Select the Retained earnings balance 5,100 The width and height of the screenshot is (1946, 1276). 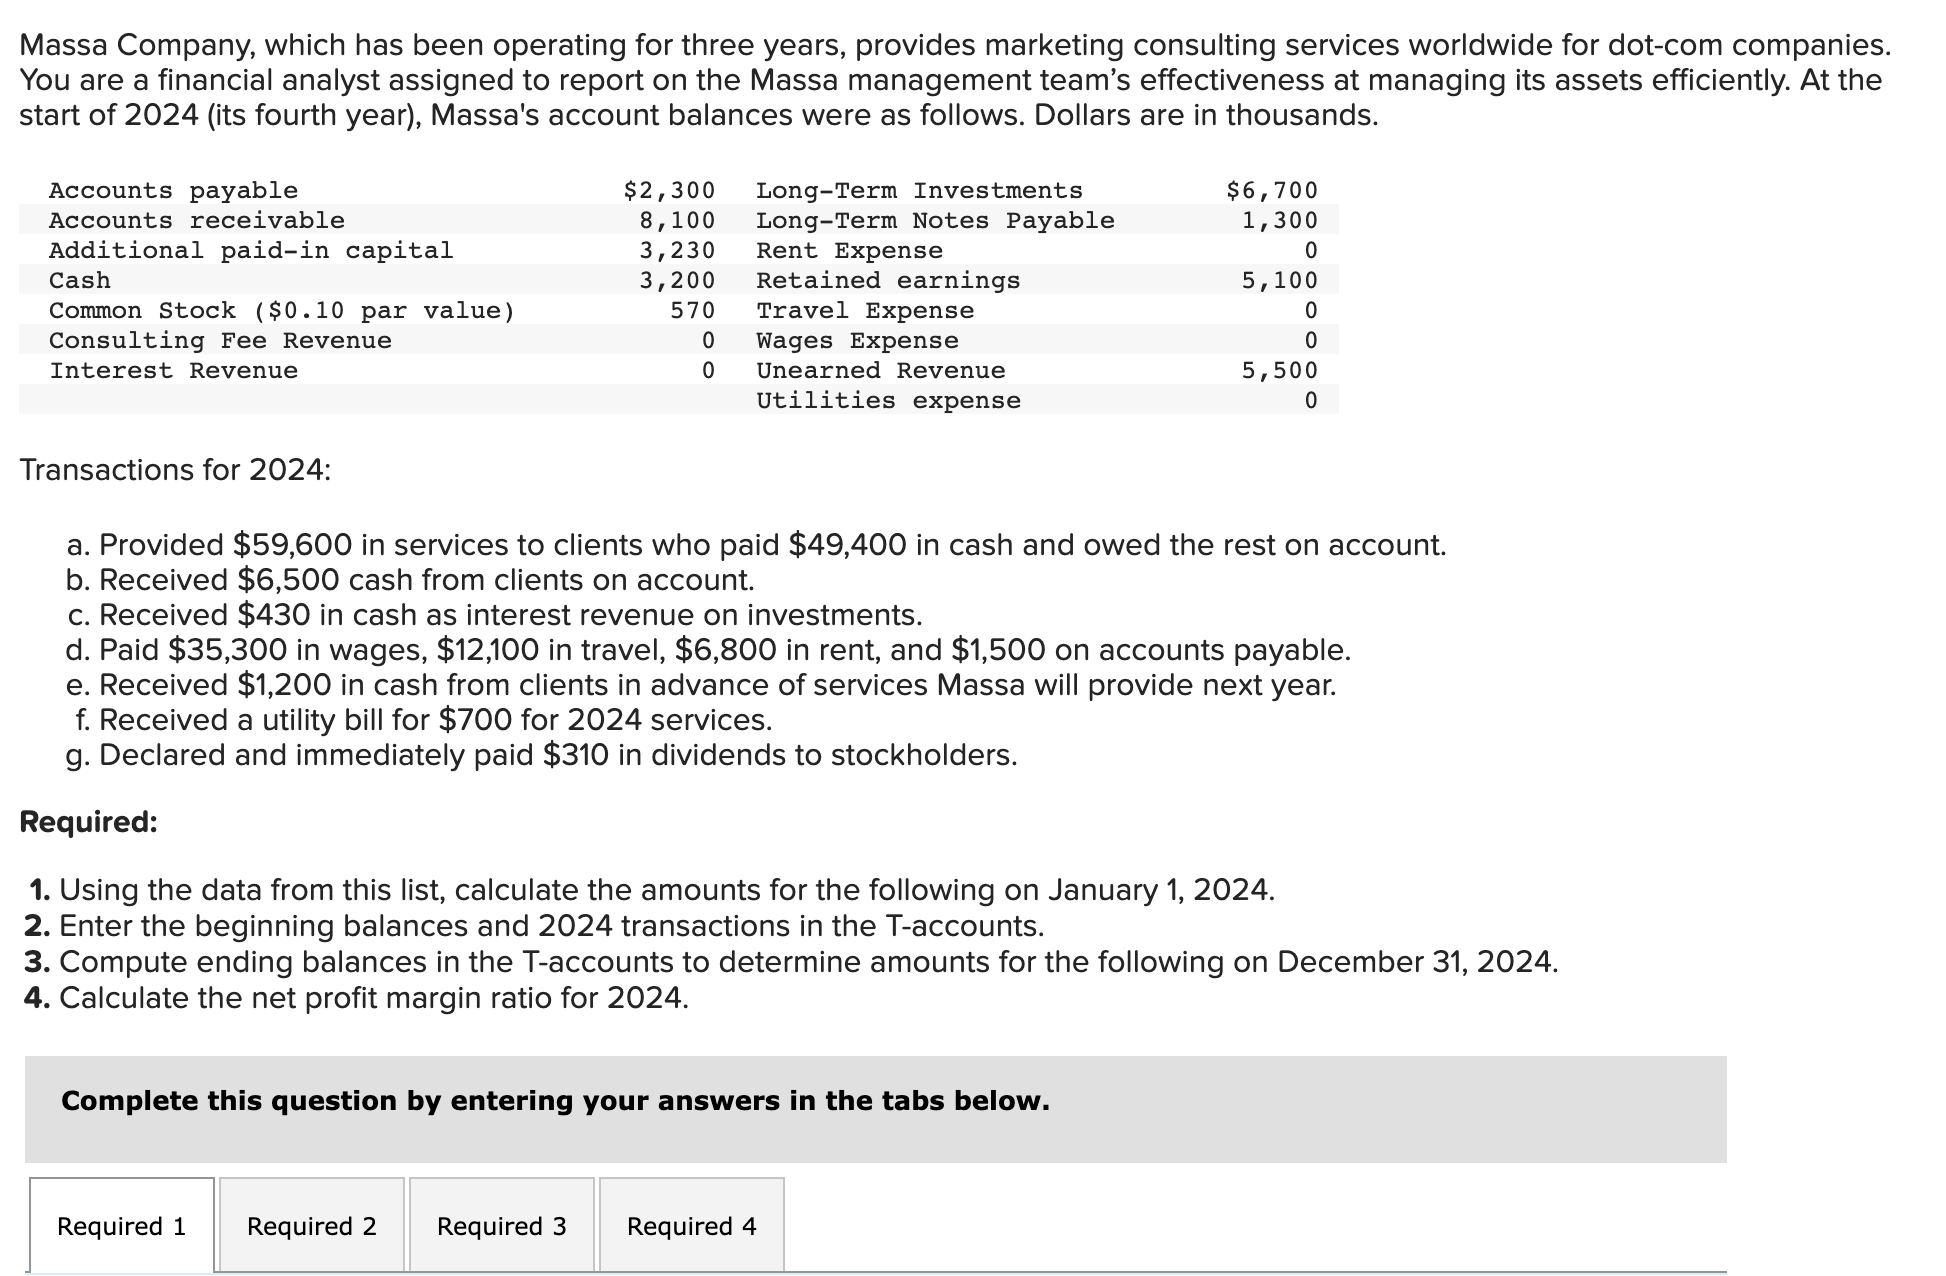click(x=1279, y=279)
